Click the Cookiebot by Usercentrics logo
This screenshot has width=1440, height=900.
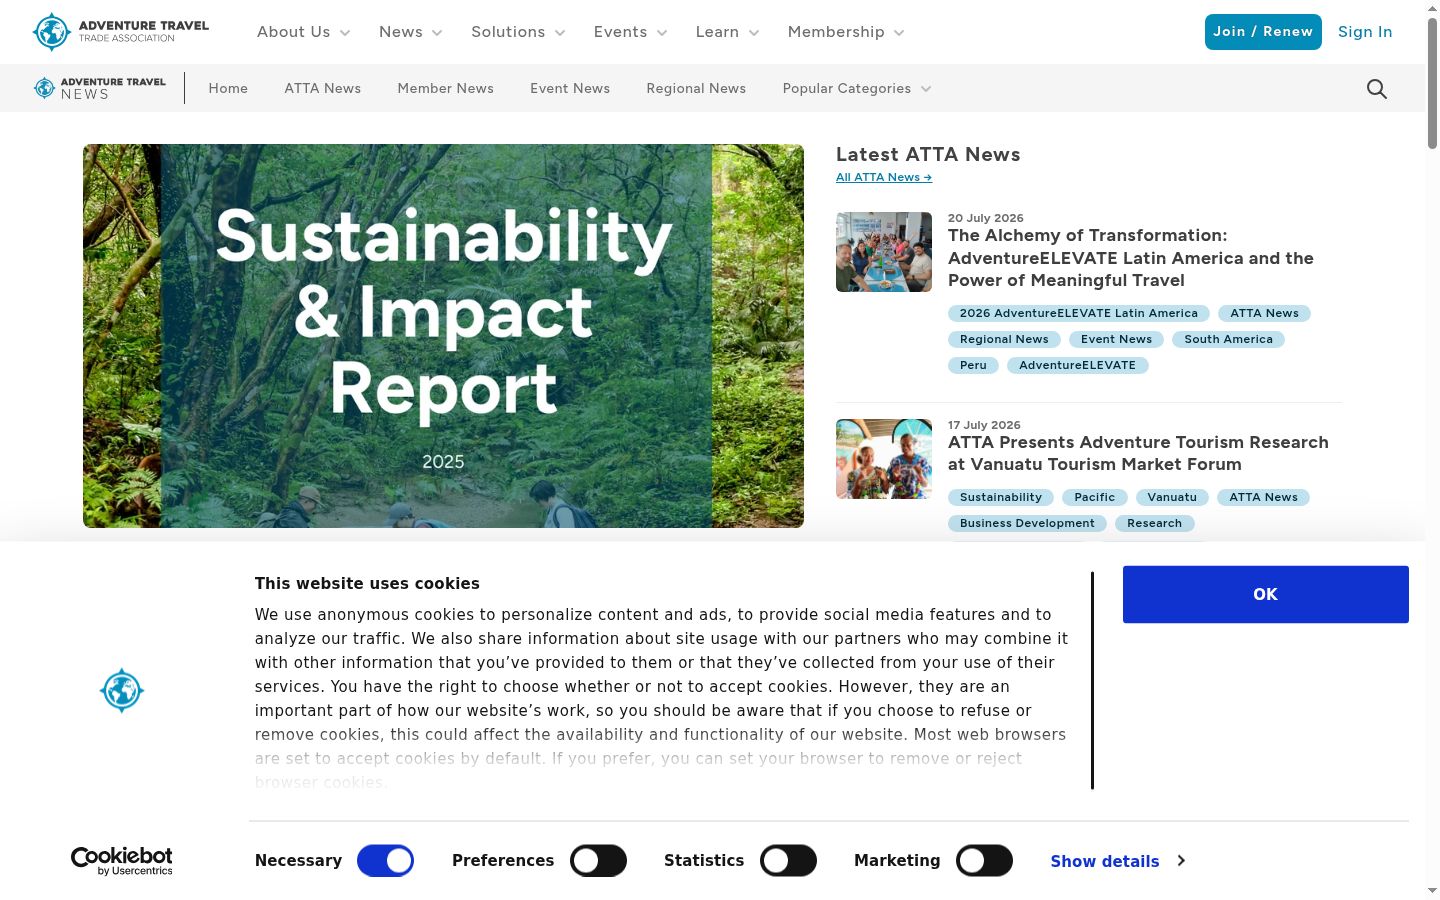[x=122, y=861]
